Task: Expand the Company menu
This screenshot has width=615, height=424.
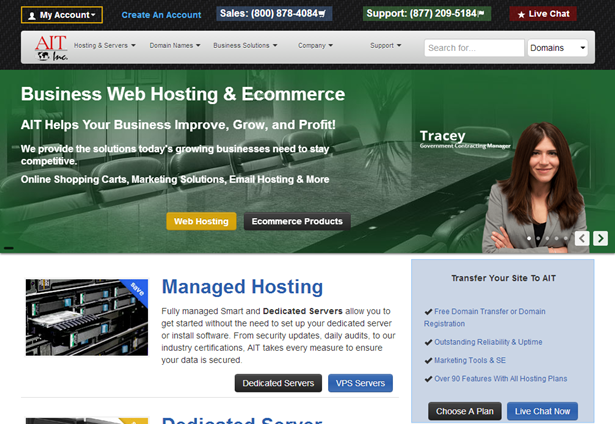Action: pos(315,45)
